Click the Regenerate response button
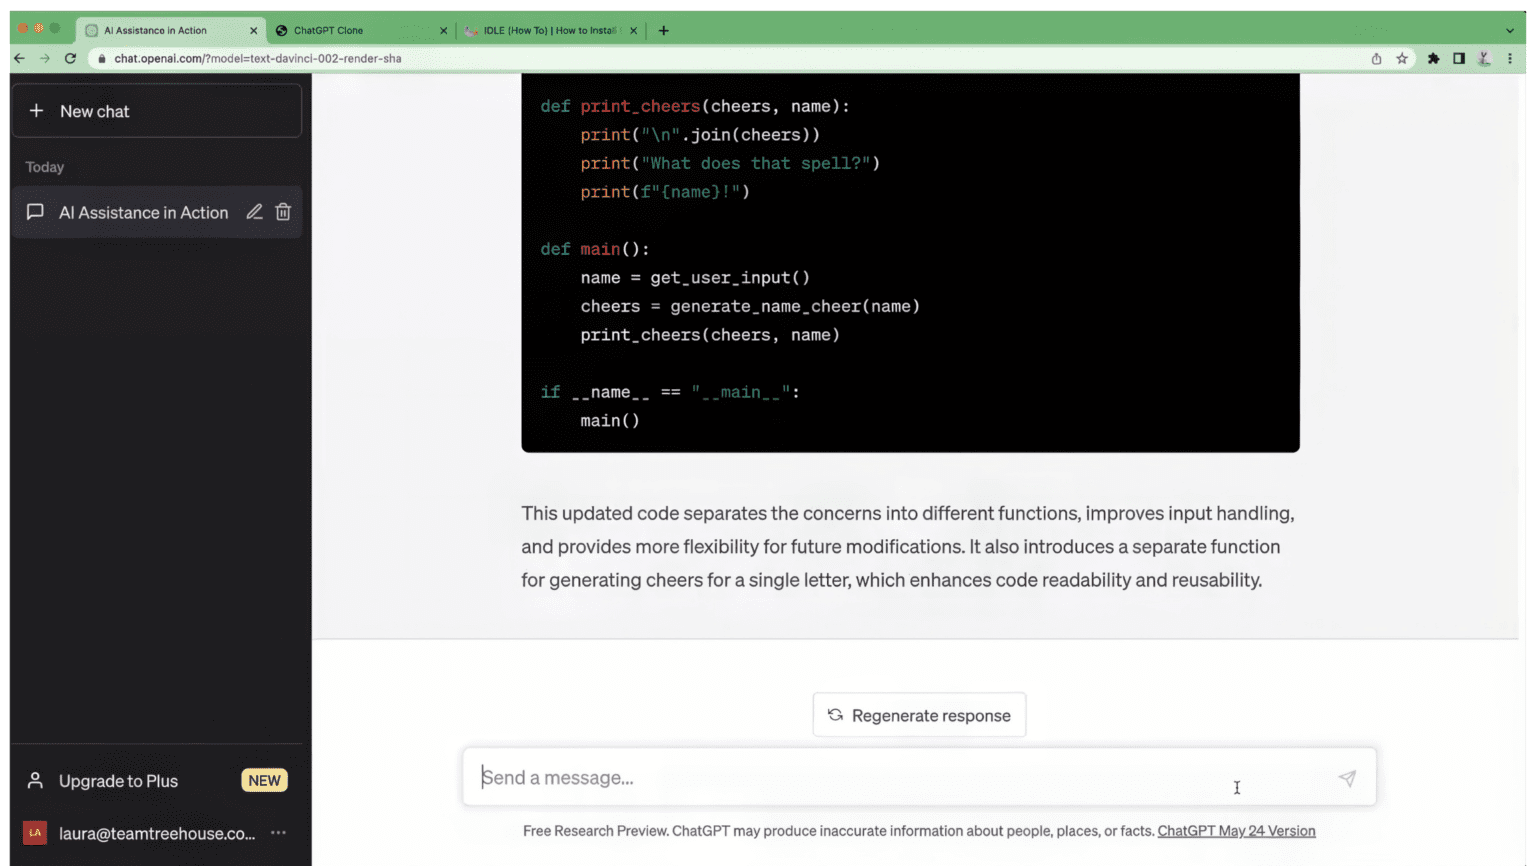Image resolution: width=1536 pixels, height=866 pixels. (x=919, y=715)
